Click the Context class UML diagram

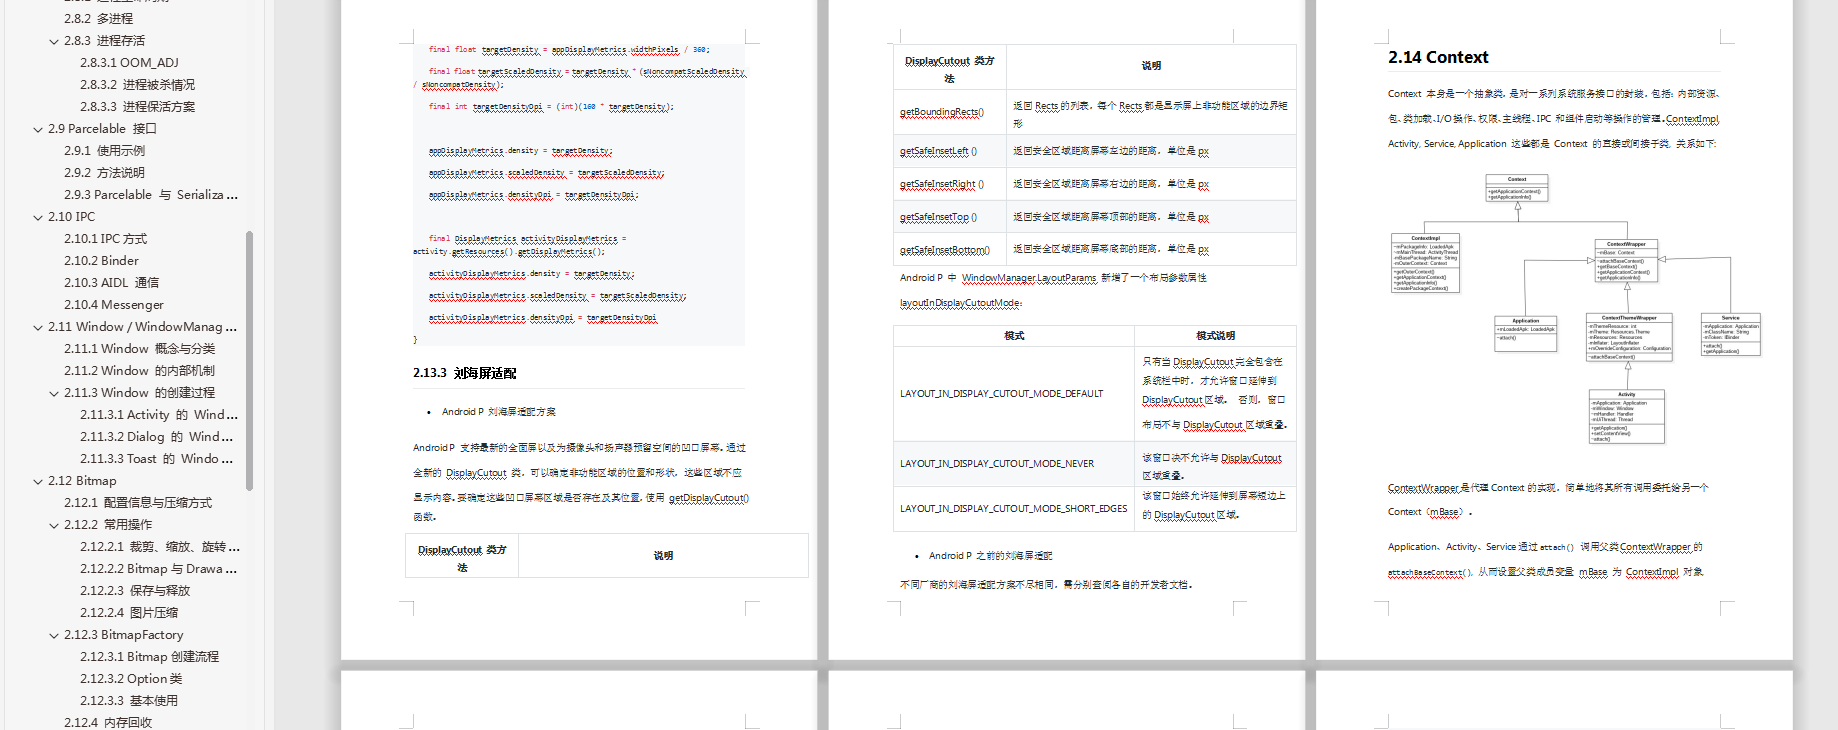1576,309
